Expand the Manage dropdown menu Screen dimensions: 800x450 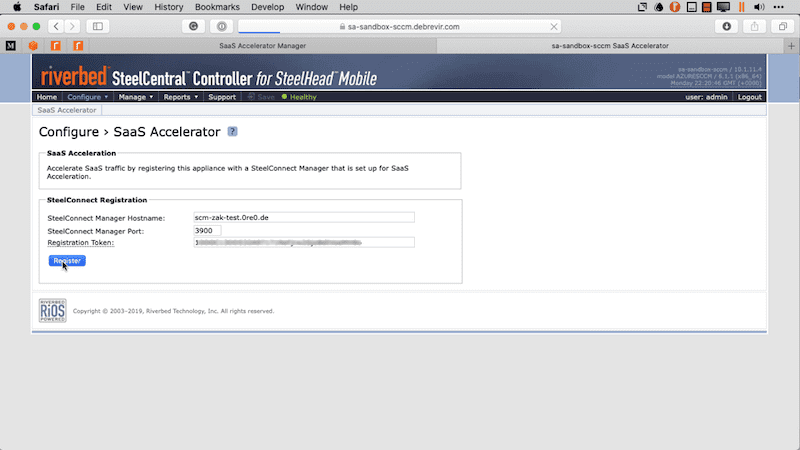coord(136,97)
